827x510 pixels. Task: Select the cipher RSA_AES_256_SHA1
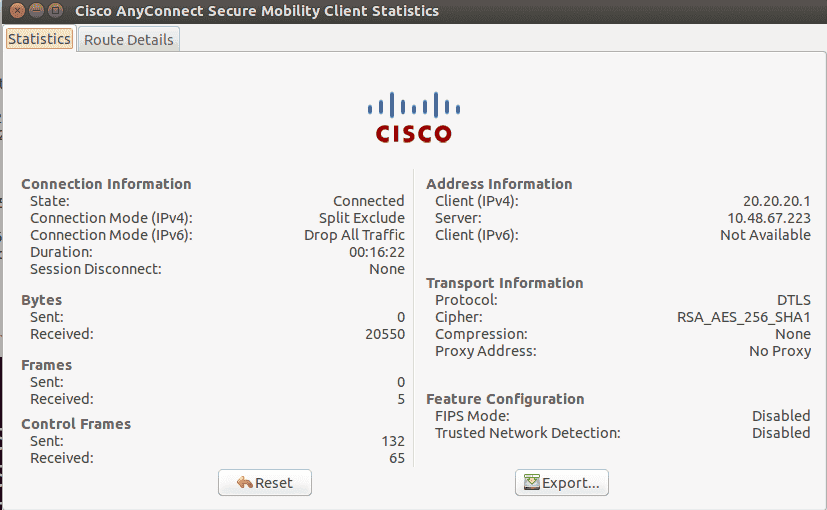click(x=744, y=317)
